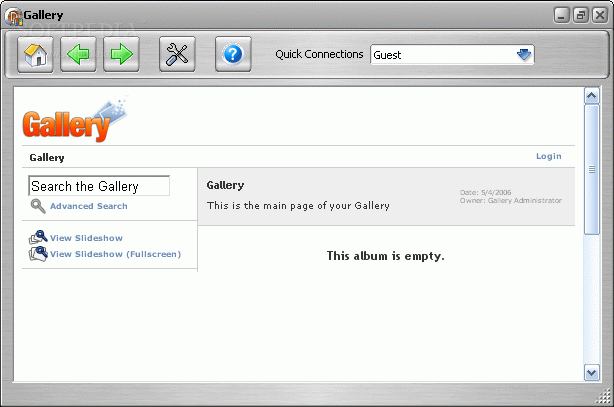Close the Gallery window
614x407 pixels.
point(600,16)
